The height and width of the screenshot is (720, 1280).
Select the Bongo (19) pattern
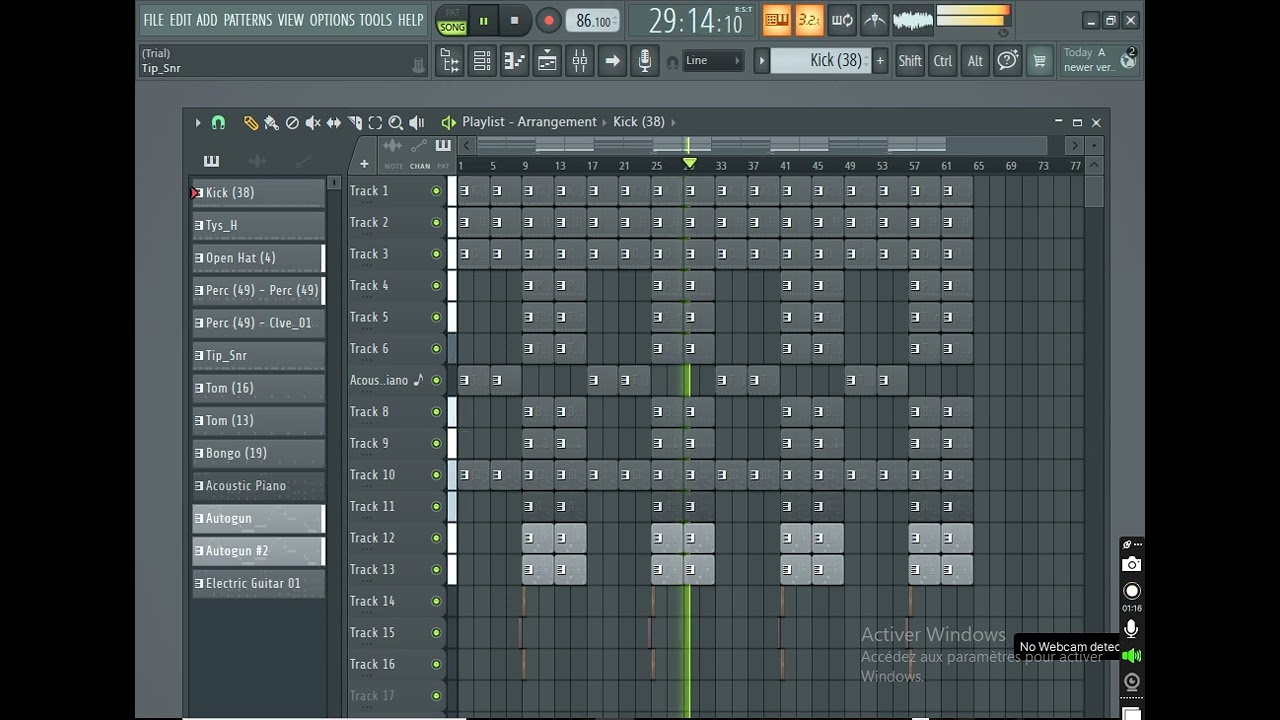tap(258, 453)
